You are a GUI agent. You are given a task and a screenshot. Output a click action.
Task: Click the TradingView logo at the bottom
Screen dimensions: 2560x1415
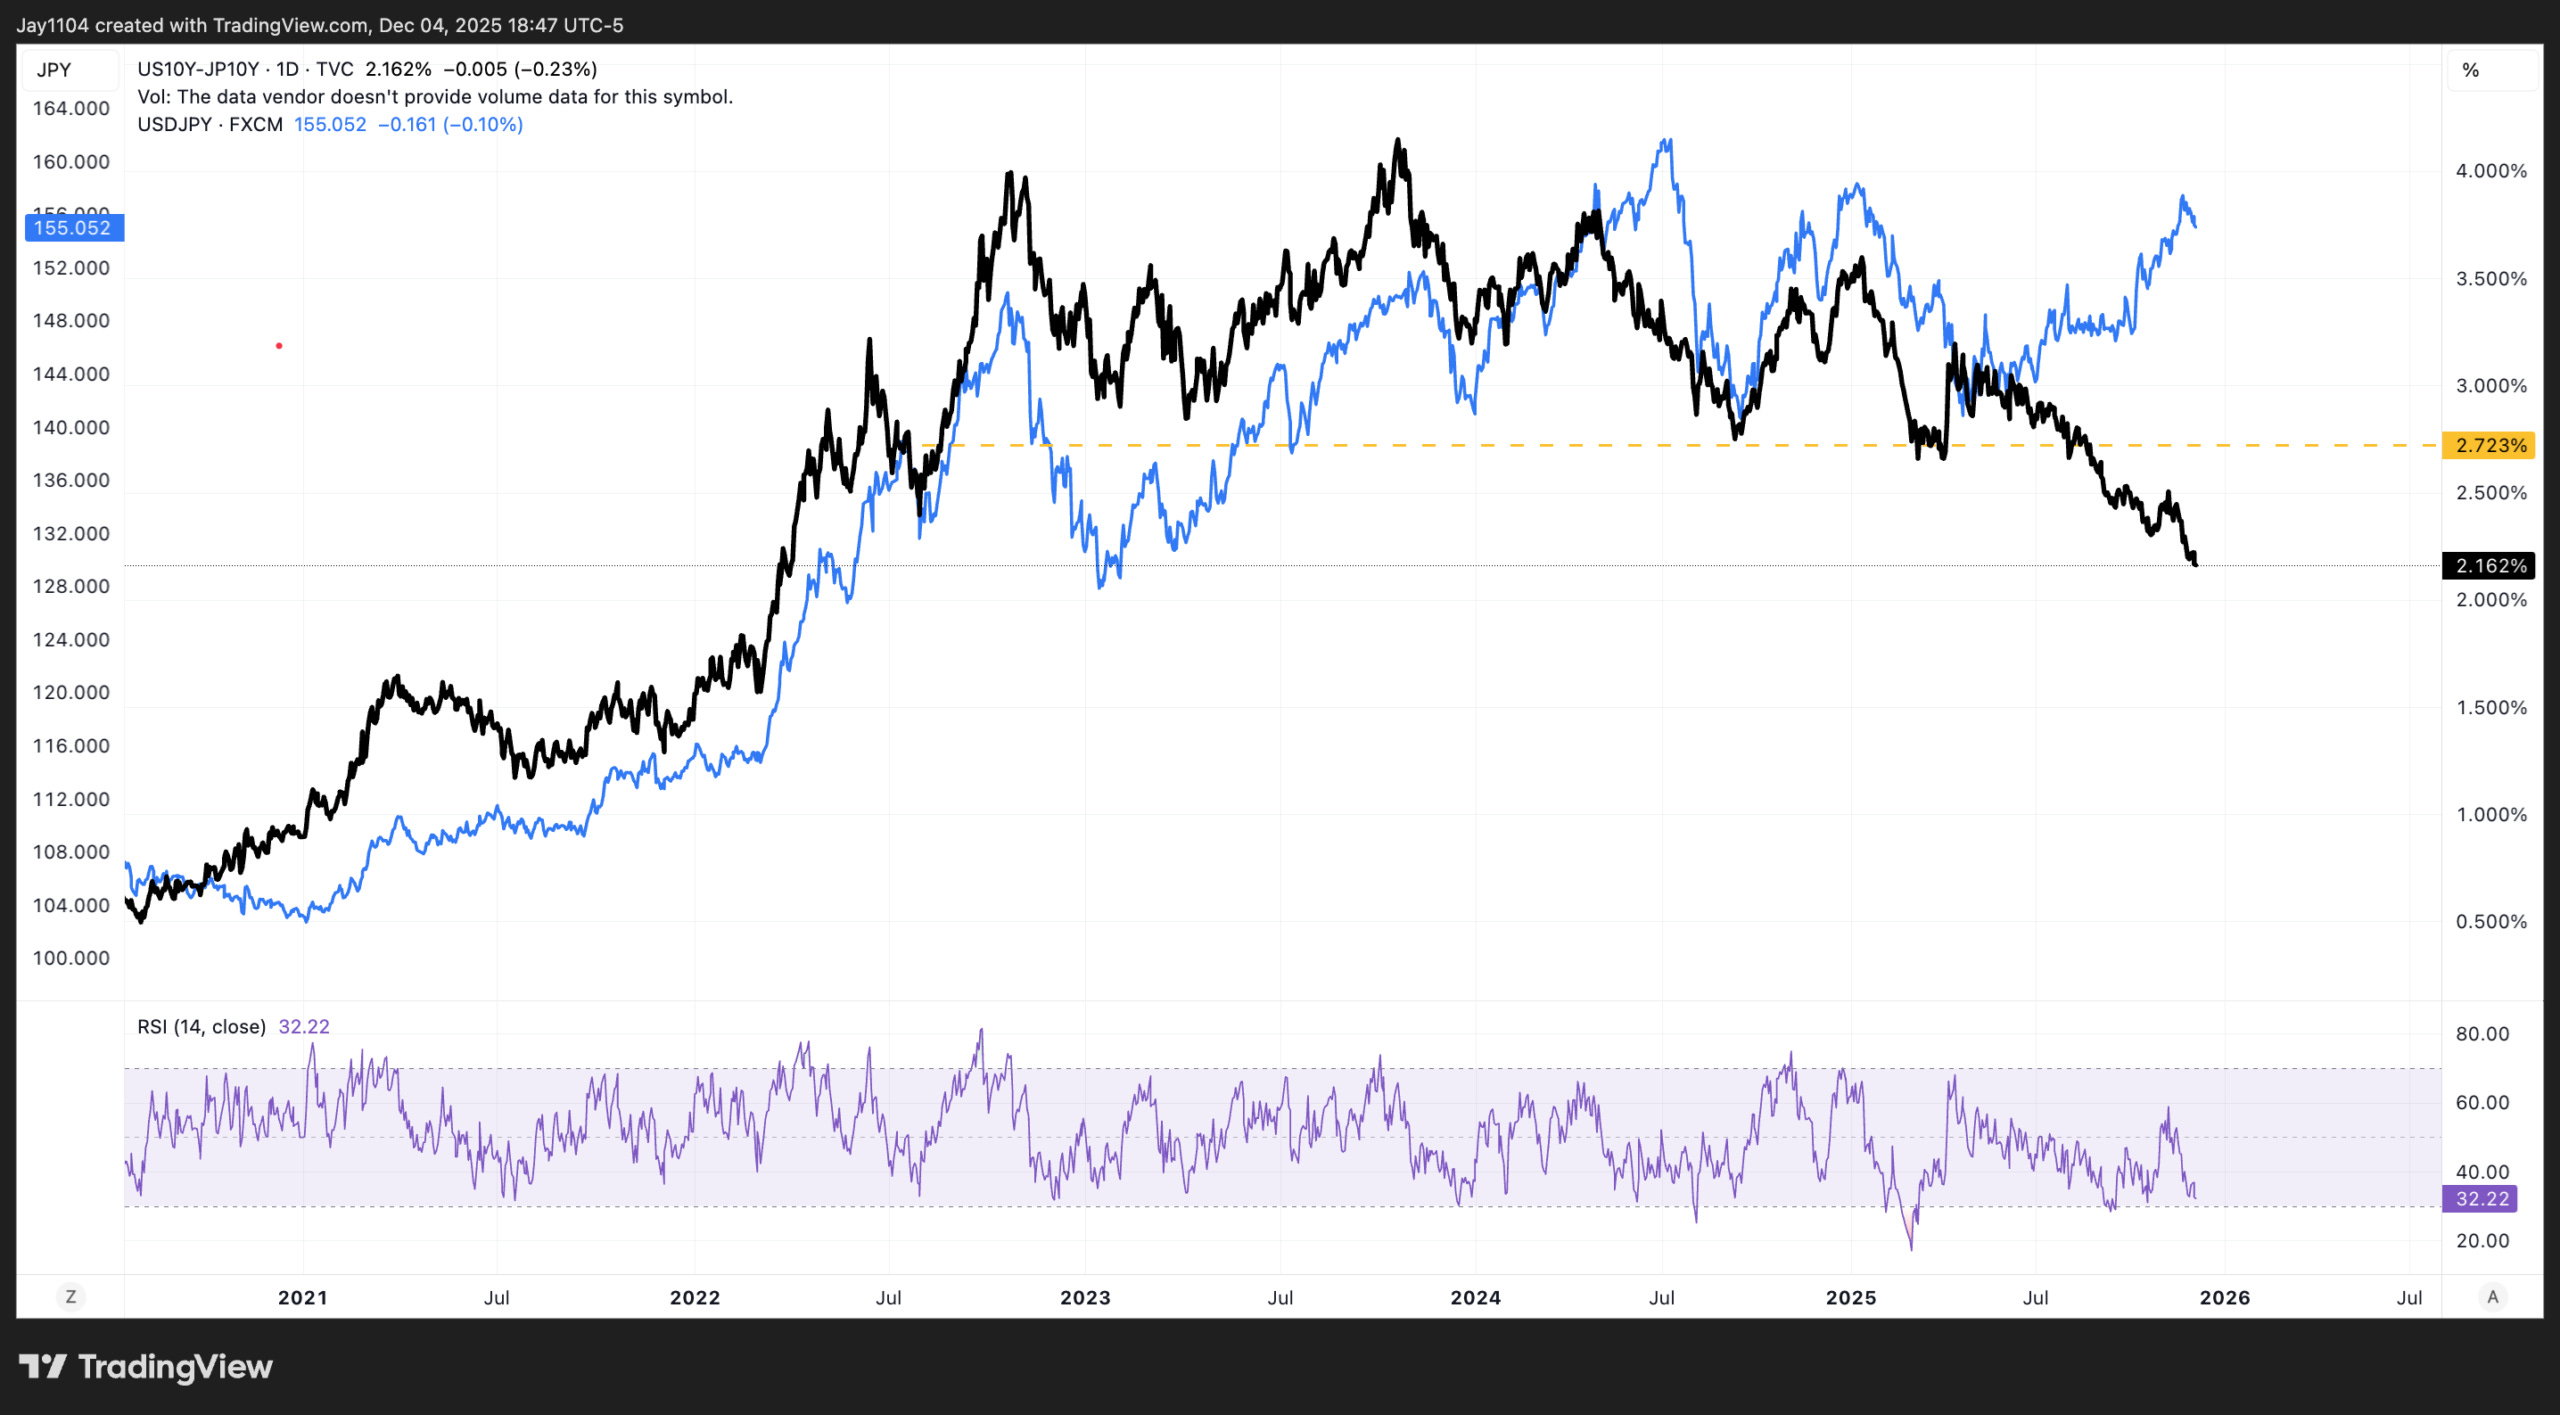click(146, 1367)
